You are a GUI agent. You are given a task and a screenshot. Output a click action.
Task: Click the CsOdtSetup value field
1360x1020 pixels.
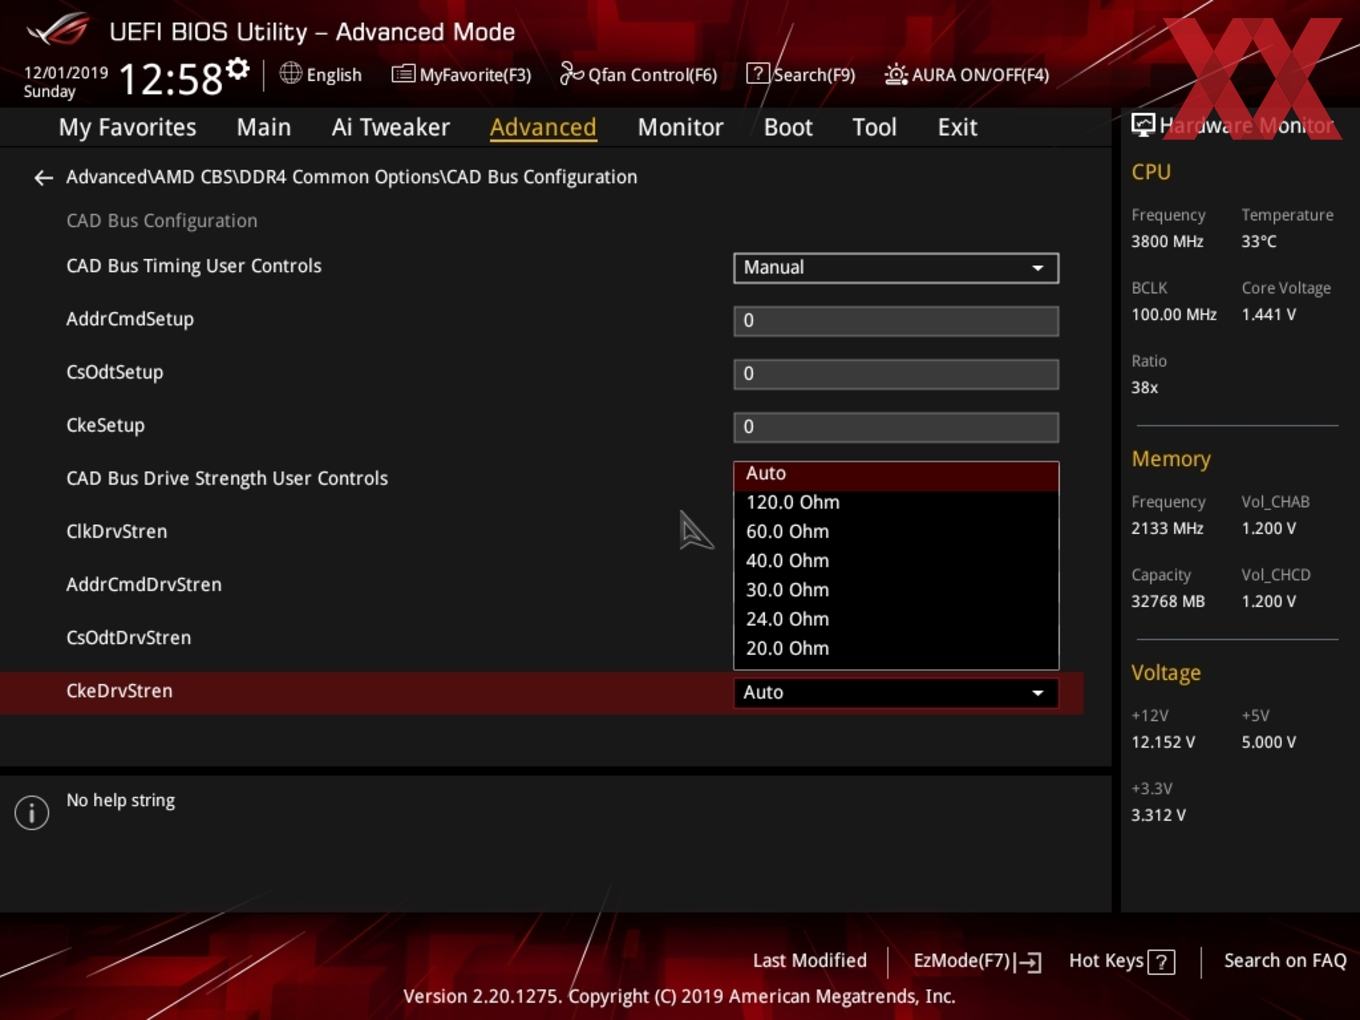click(x=896, y=374)
